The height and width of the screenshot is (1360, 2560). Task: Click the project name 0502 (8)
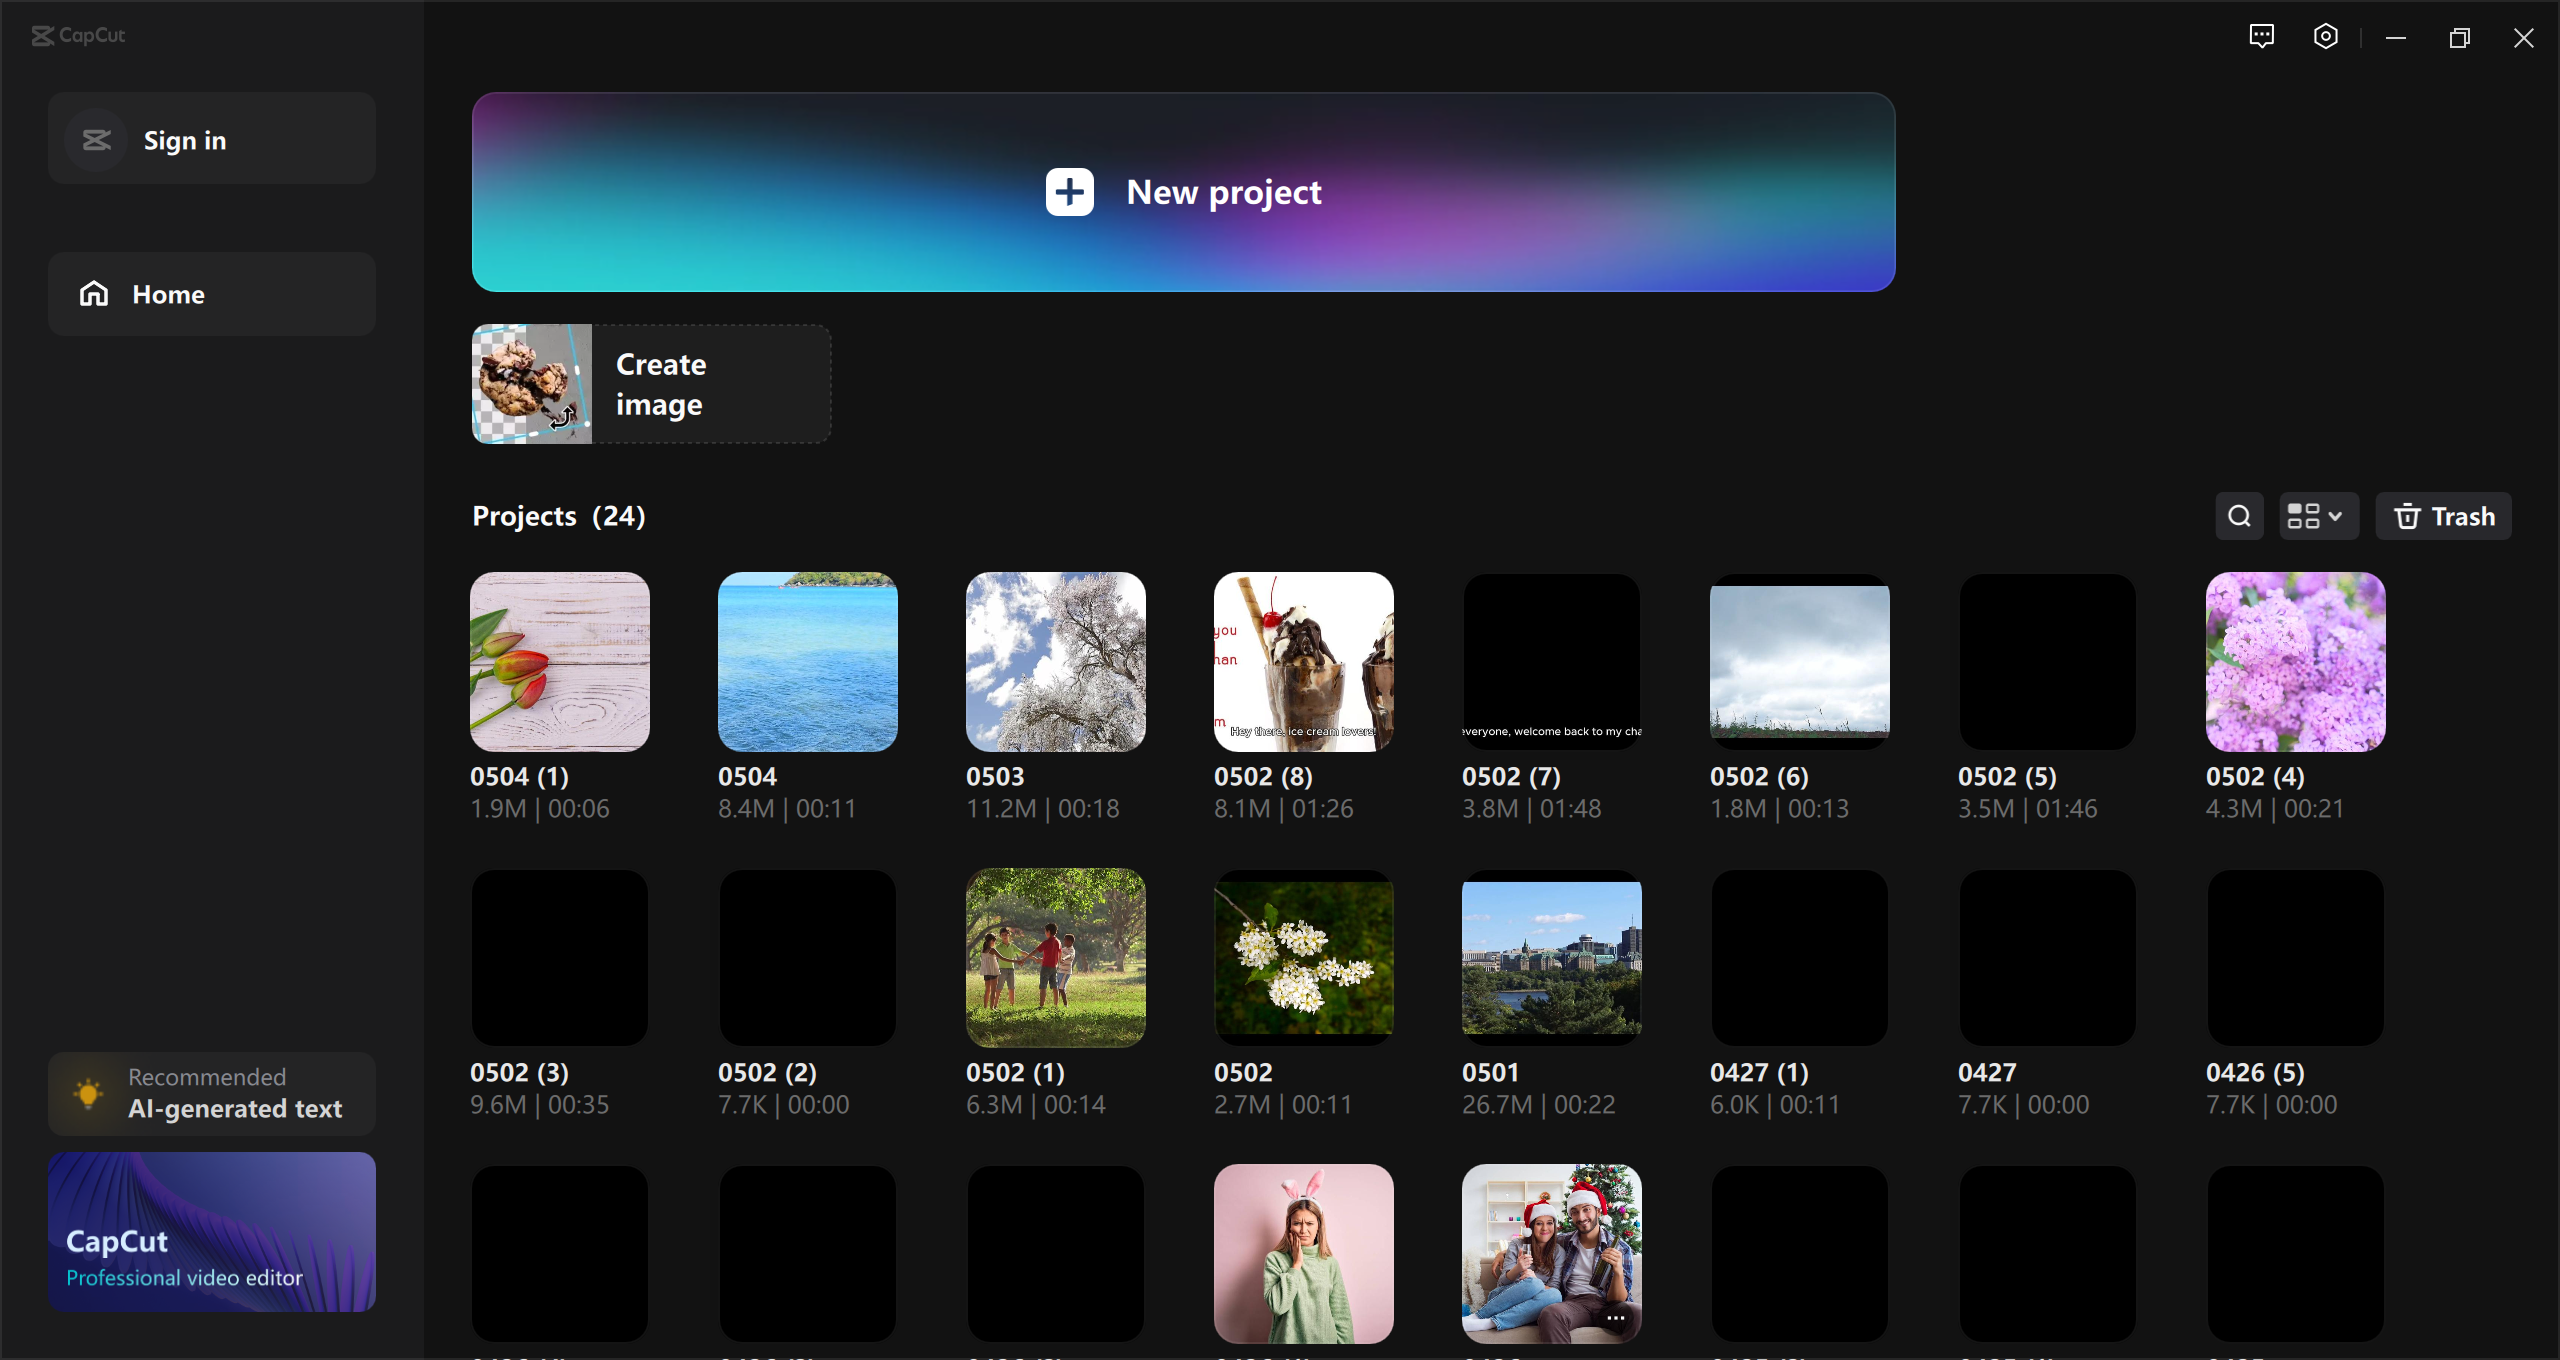1263,776
